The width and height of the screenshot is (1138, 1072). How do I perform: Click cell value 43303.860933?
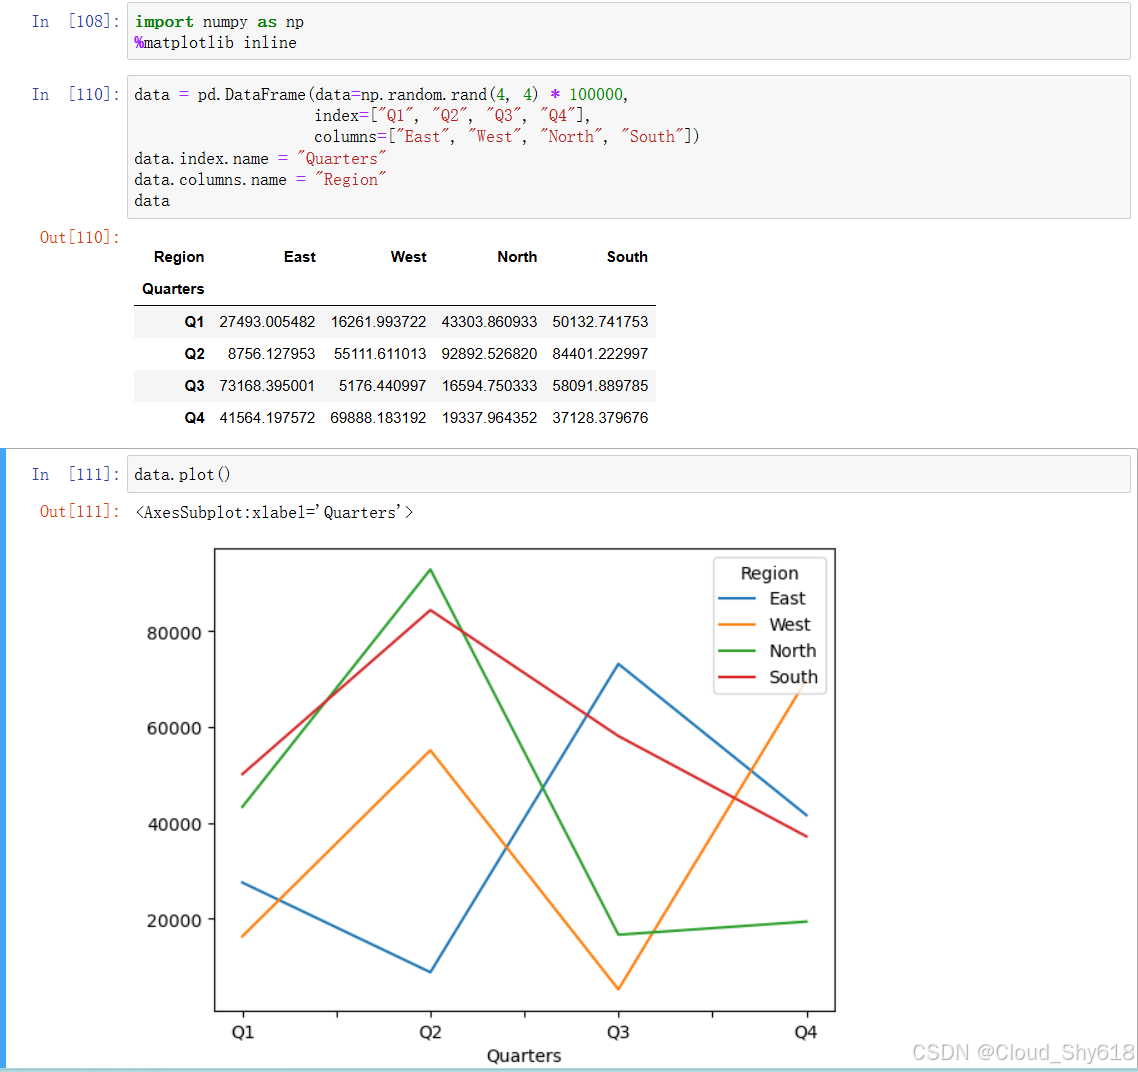click(x=489, y=322)
